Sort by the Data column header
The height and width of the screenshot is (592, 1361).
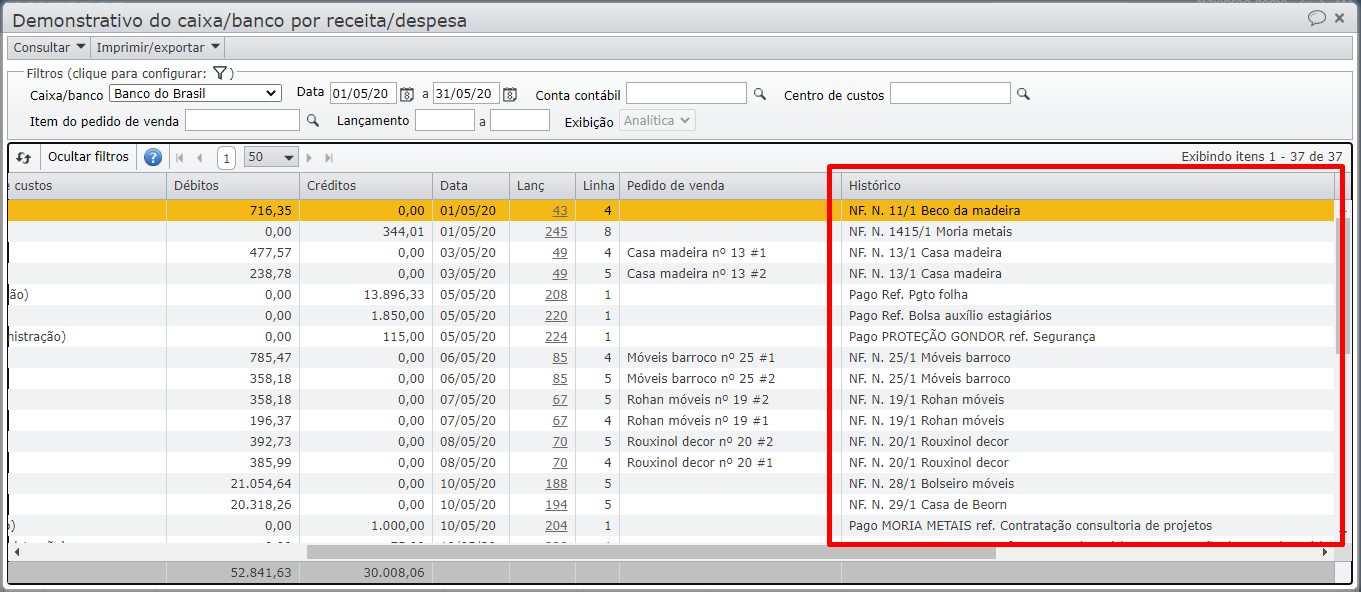tap(471, 186)
